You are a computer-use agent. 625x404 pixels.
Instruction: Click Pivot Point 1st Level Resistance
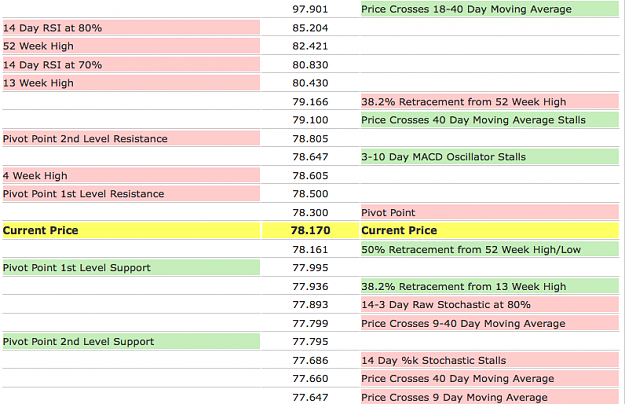pyautogui.click(x=83, y=194)
